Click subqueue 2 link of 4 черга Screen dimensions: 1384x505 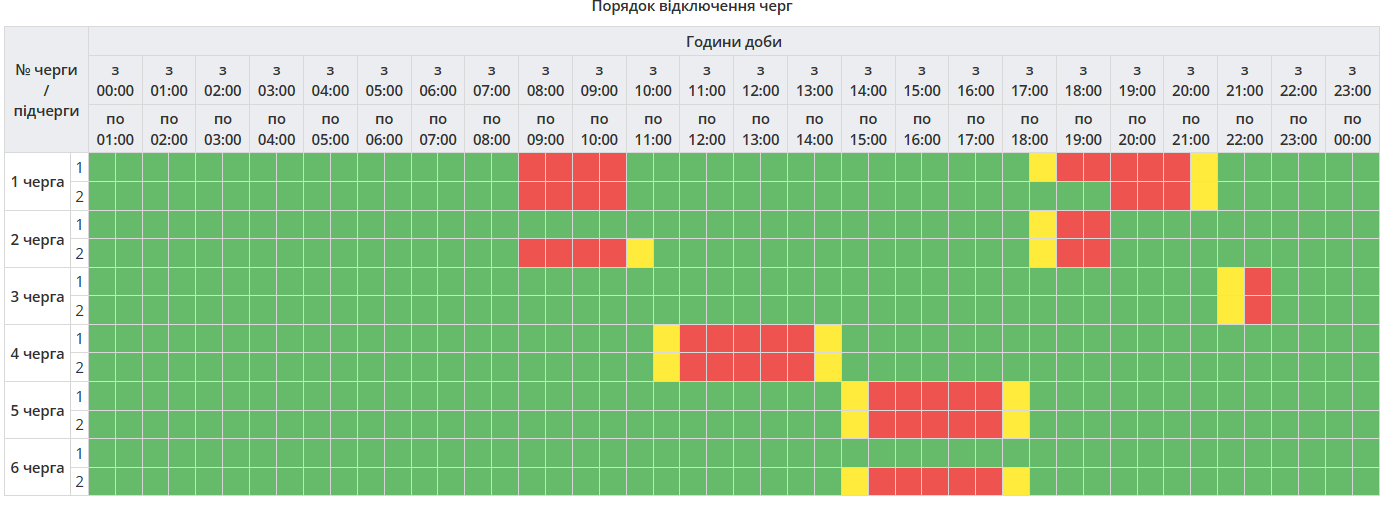pyautogui.click(x=79, y=367)
